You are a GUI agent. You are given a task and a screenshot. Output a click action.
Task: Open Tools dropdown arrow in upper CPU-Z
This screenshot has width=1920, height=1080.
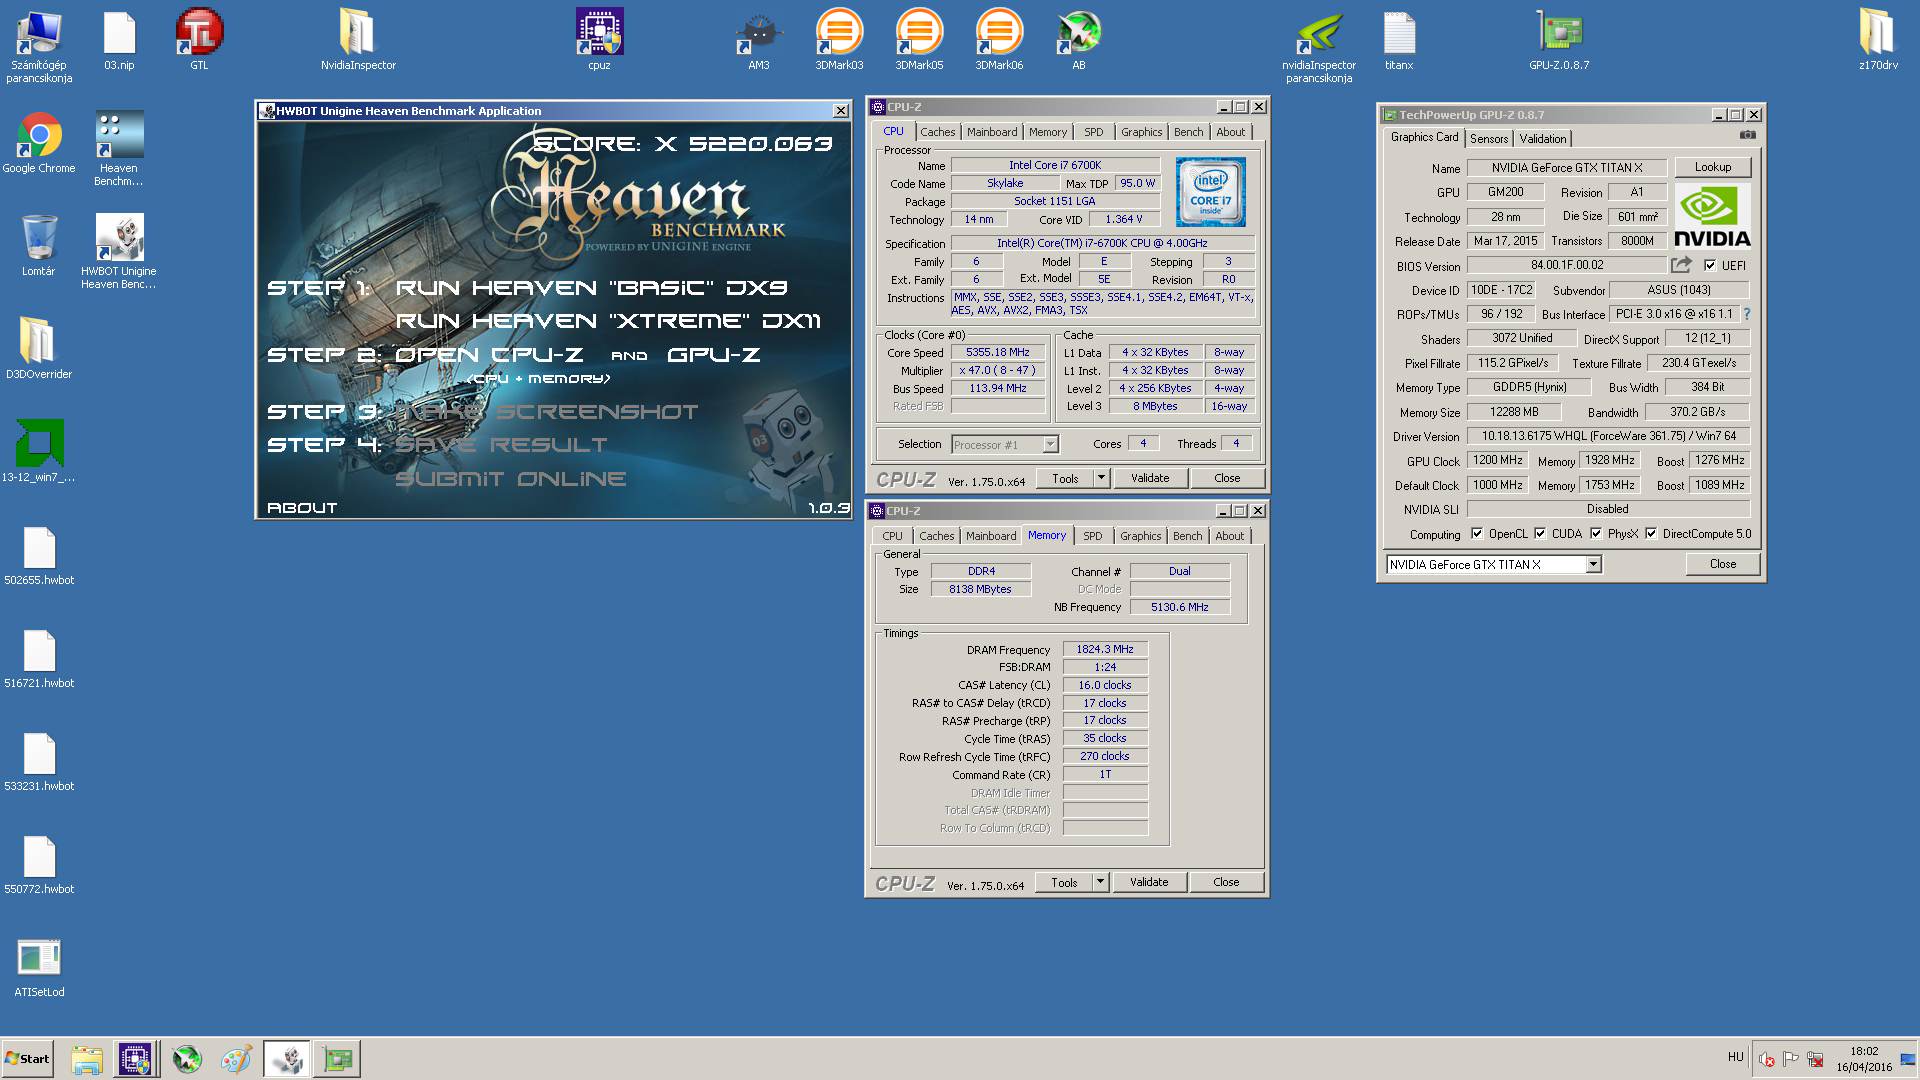[1101, 478]
